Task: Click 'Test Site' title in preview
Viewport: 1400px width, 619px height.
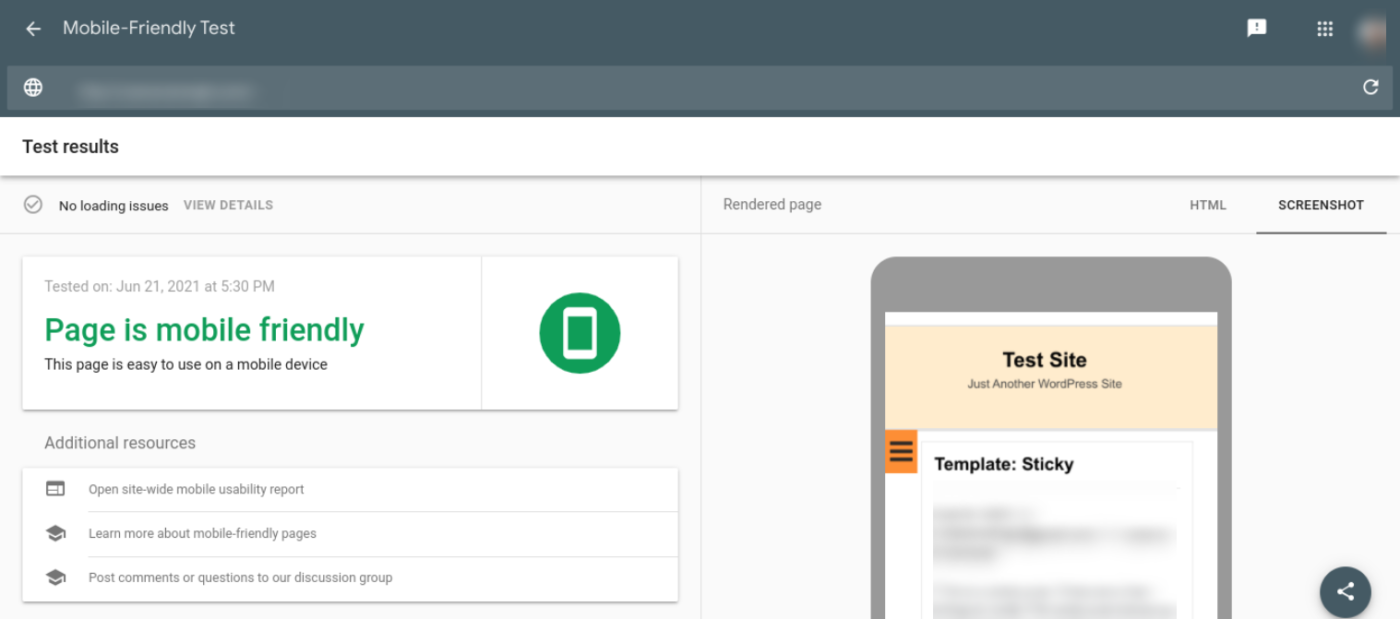Action: pyautogui.click(x=1044, y=360)
